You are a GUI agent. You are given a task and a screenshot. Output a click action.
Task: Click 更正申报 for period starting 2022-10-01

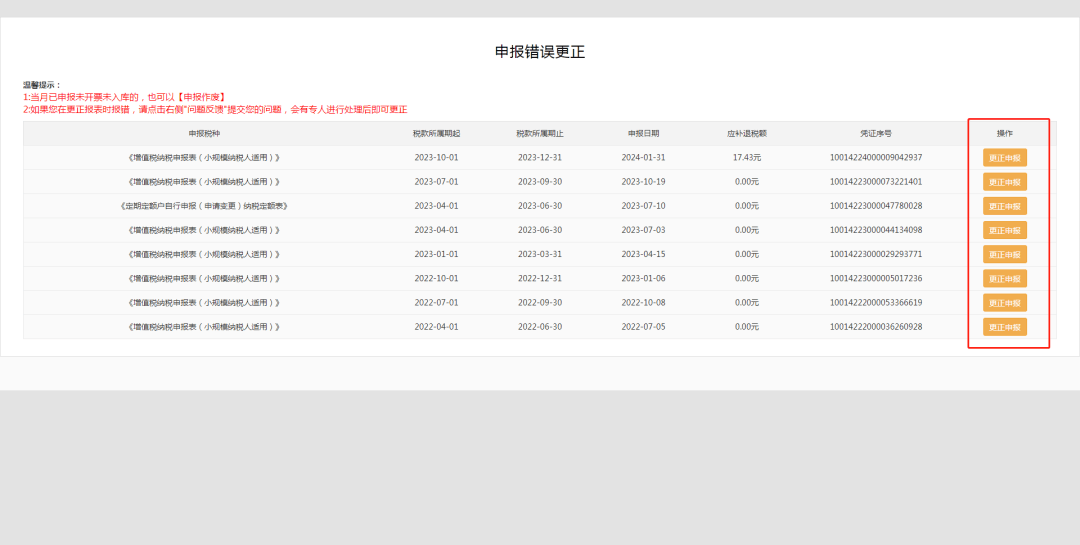(1004, 278)
